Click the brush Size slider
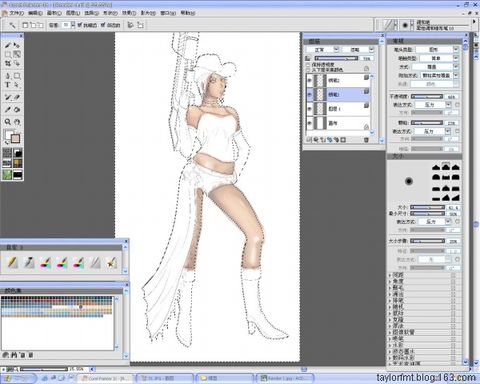This screenshot has width=480, height=384. 428,207
